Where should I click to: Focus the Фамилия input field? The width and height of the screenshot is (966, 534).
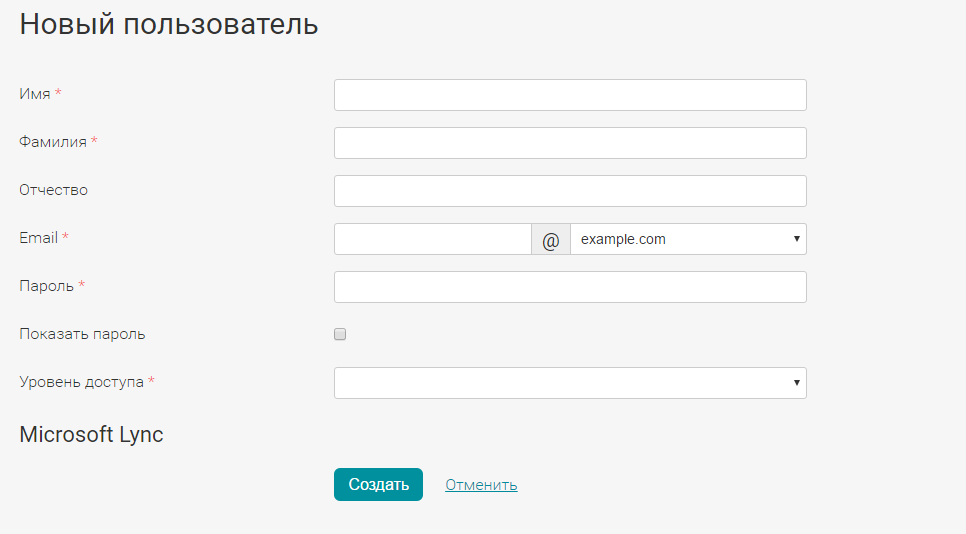570,143
